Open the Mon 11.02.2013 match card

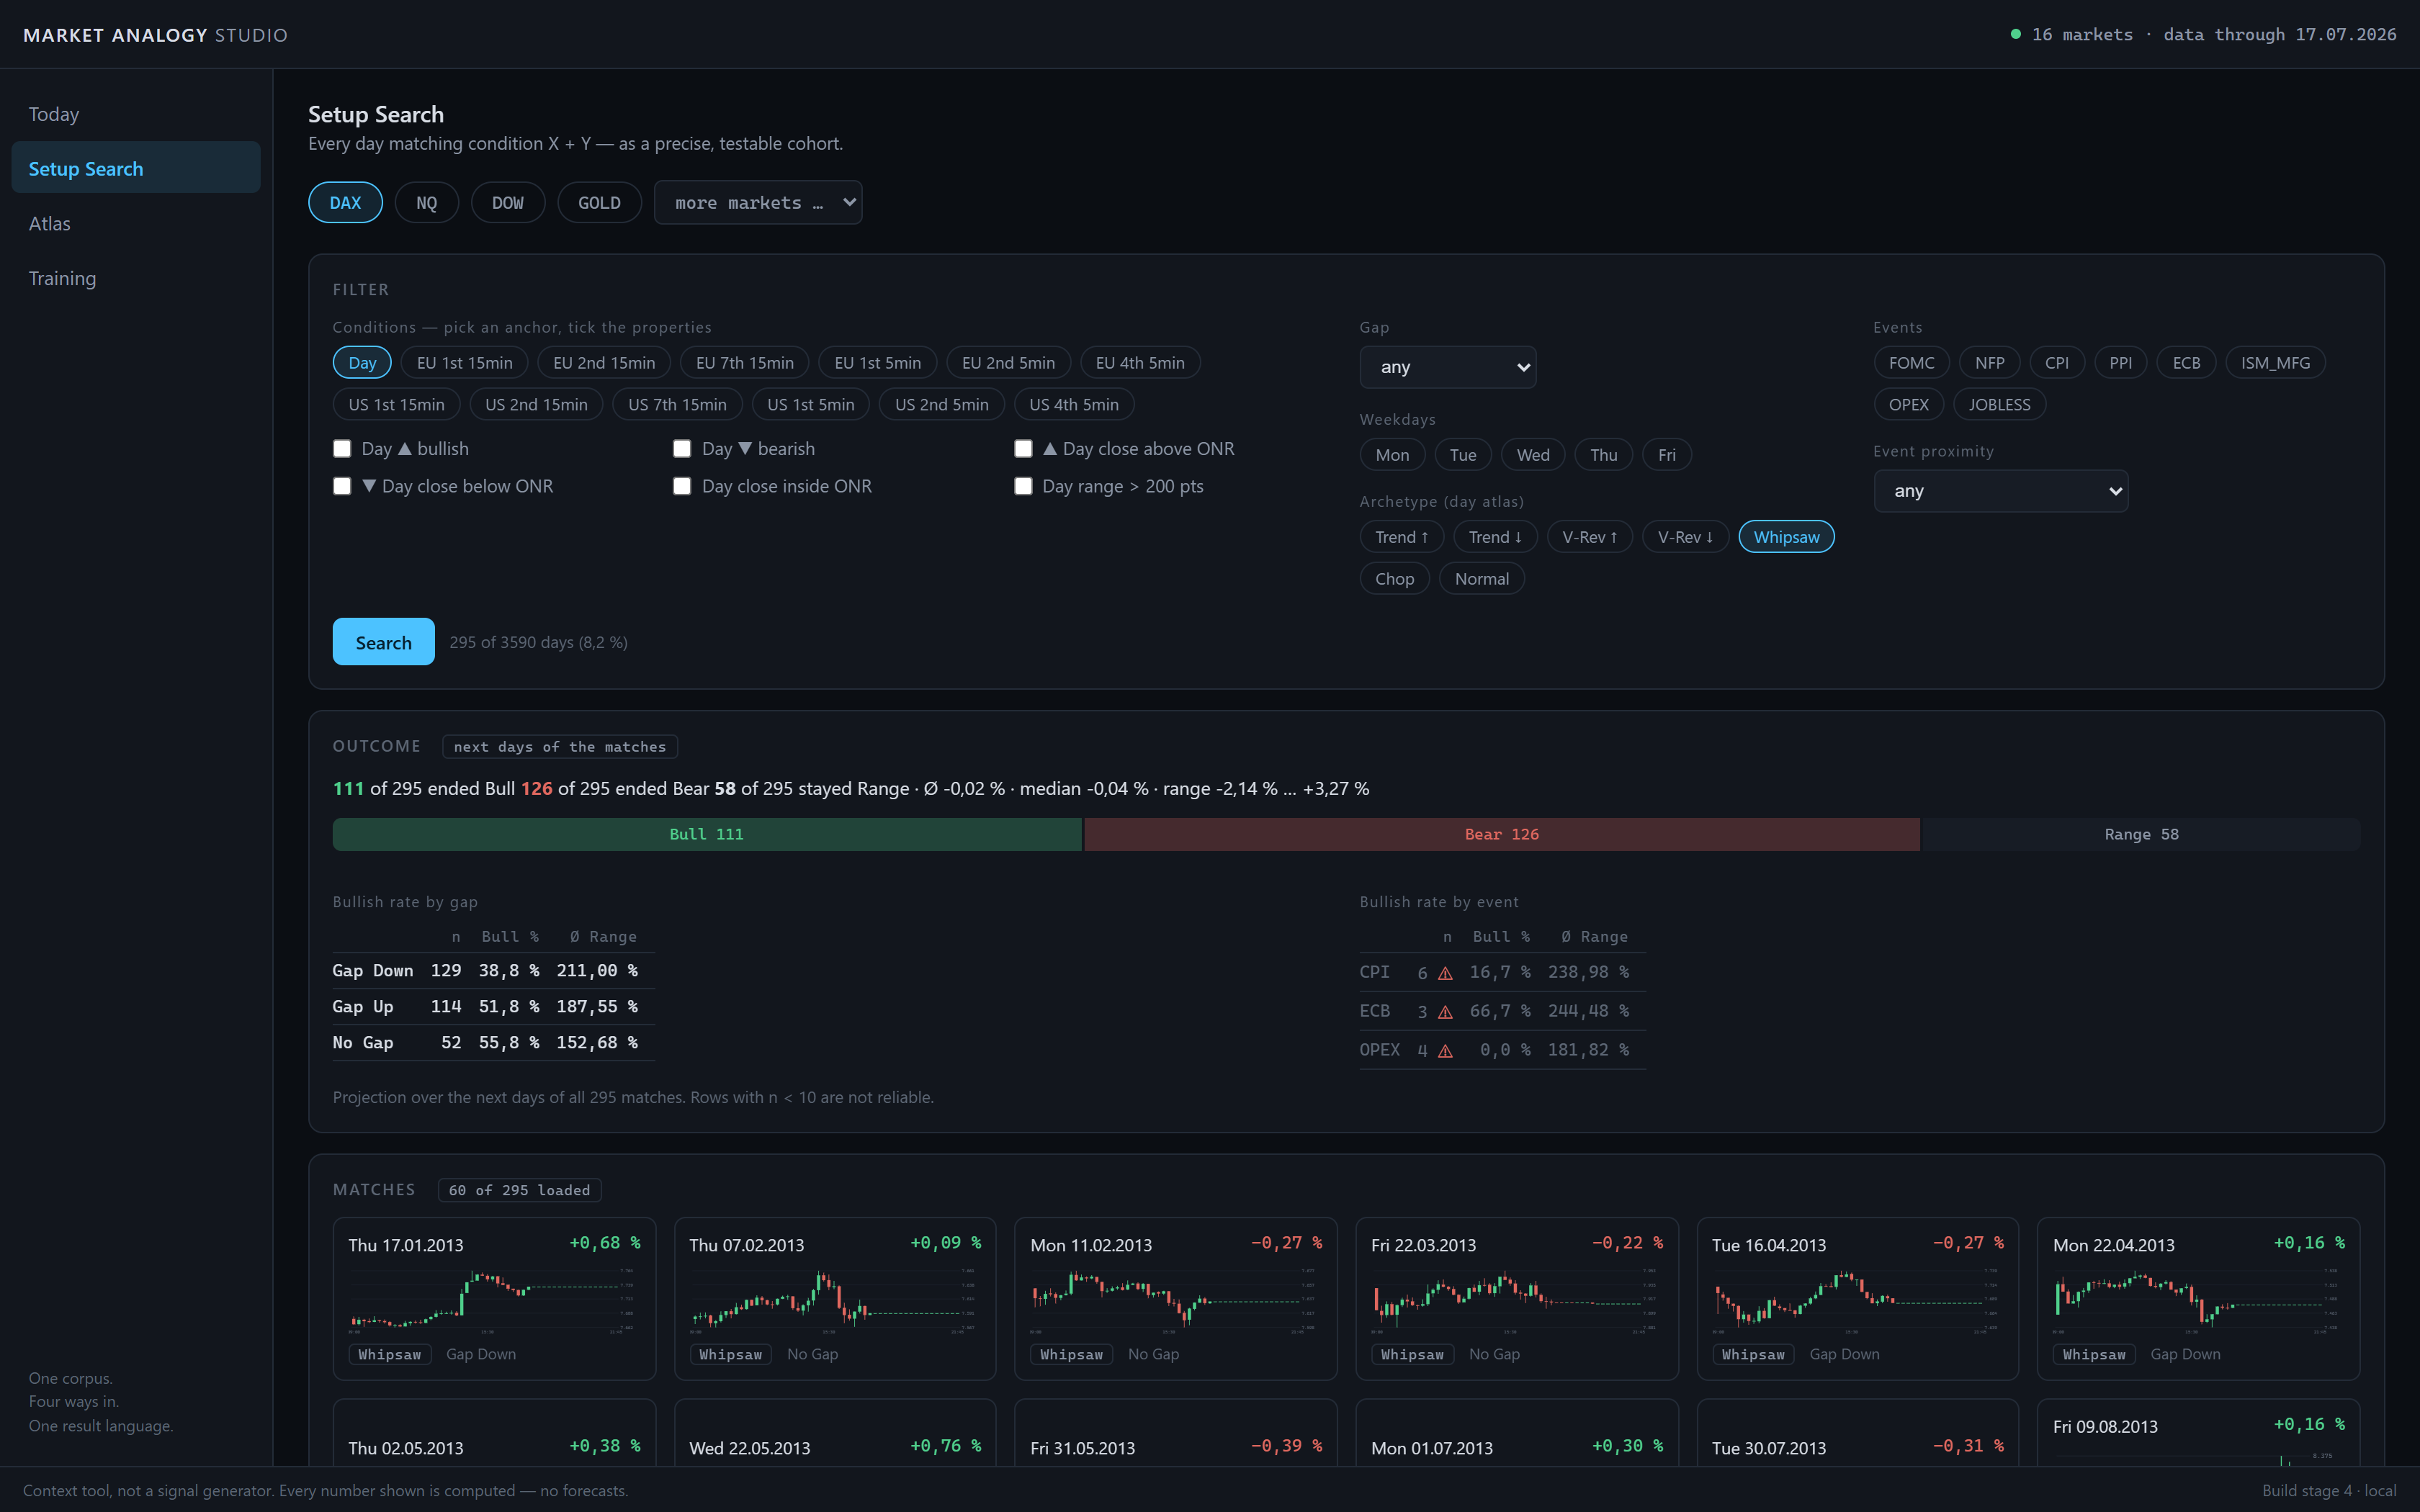[1176, 1298]
